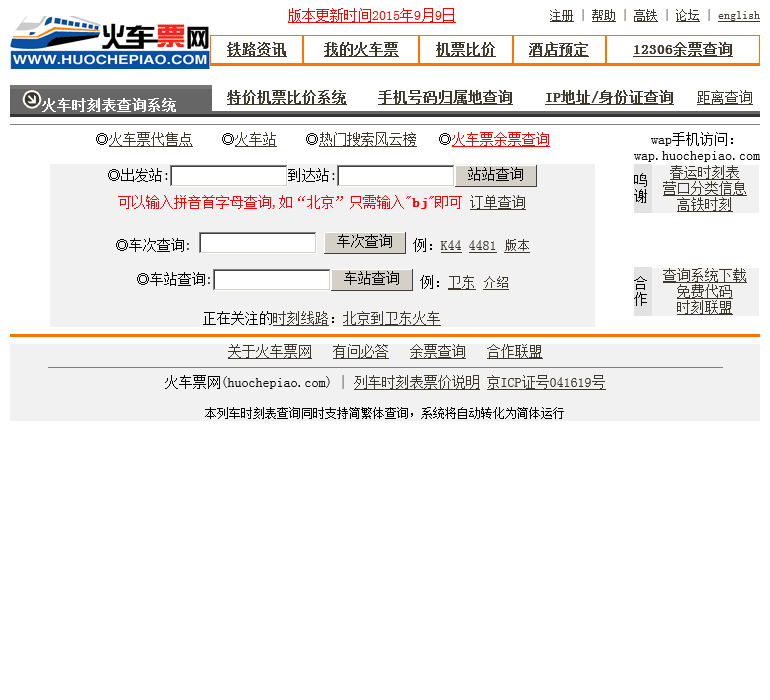Open the 高铁 link at the top
Viewport: 770px width, 700px height.
pyautogui.click(x=645, y=16)
